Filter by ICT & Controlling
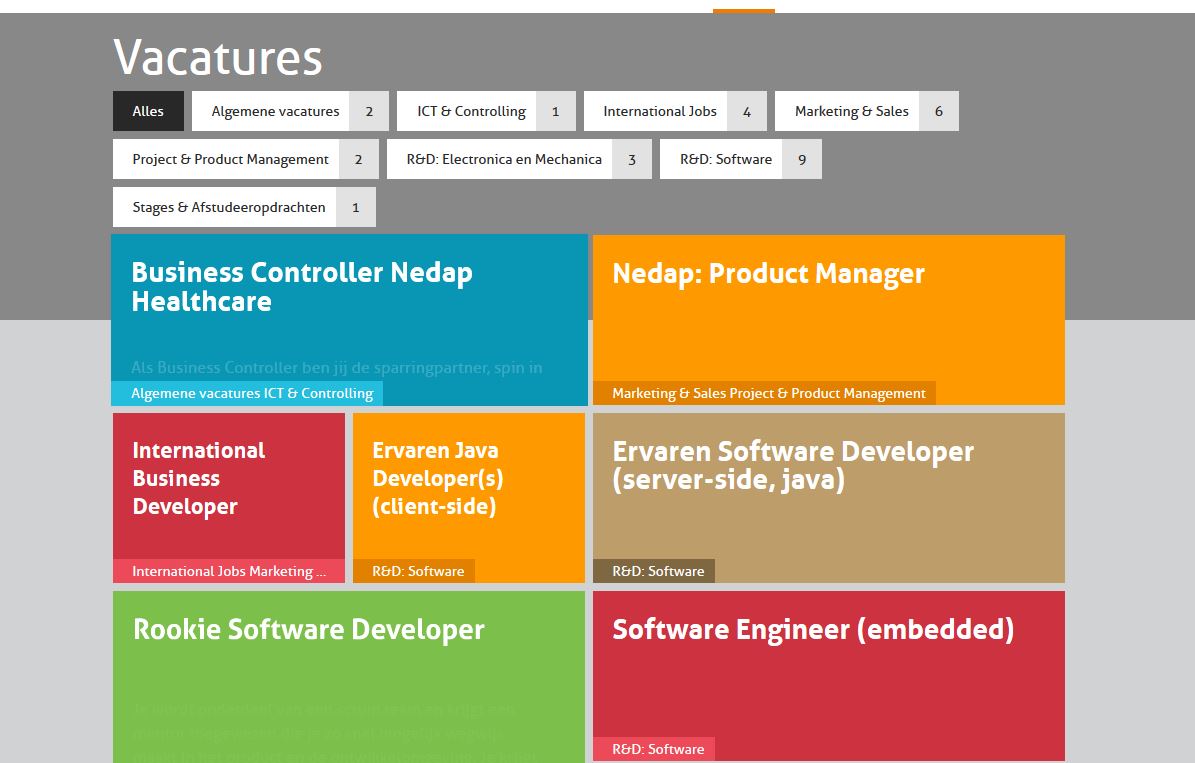The height and width of the screenshot is (763, 1195). point(485,111)
